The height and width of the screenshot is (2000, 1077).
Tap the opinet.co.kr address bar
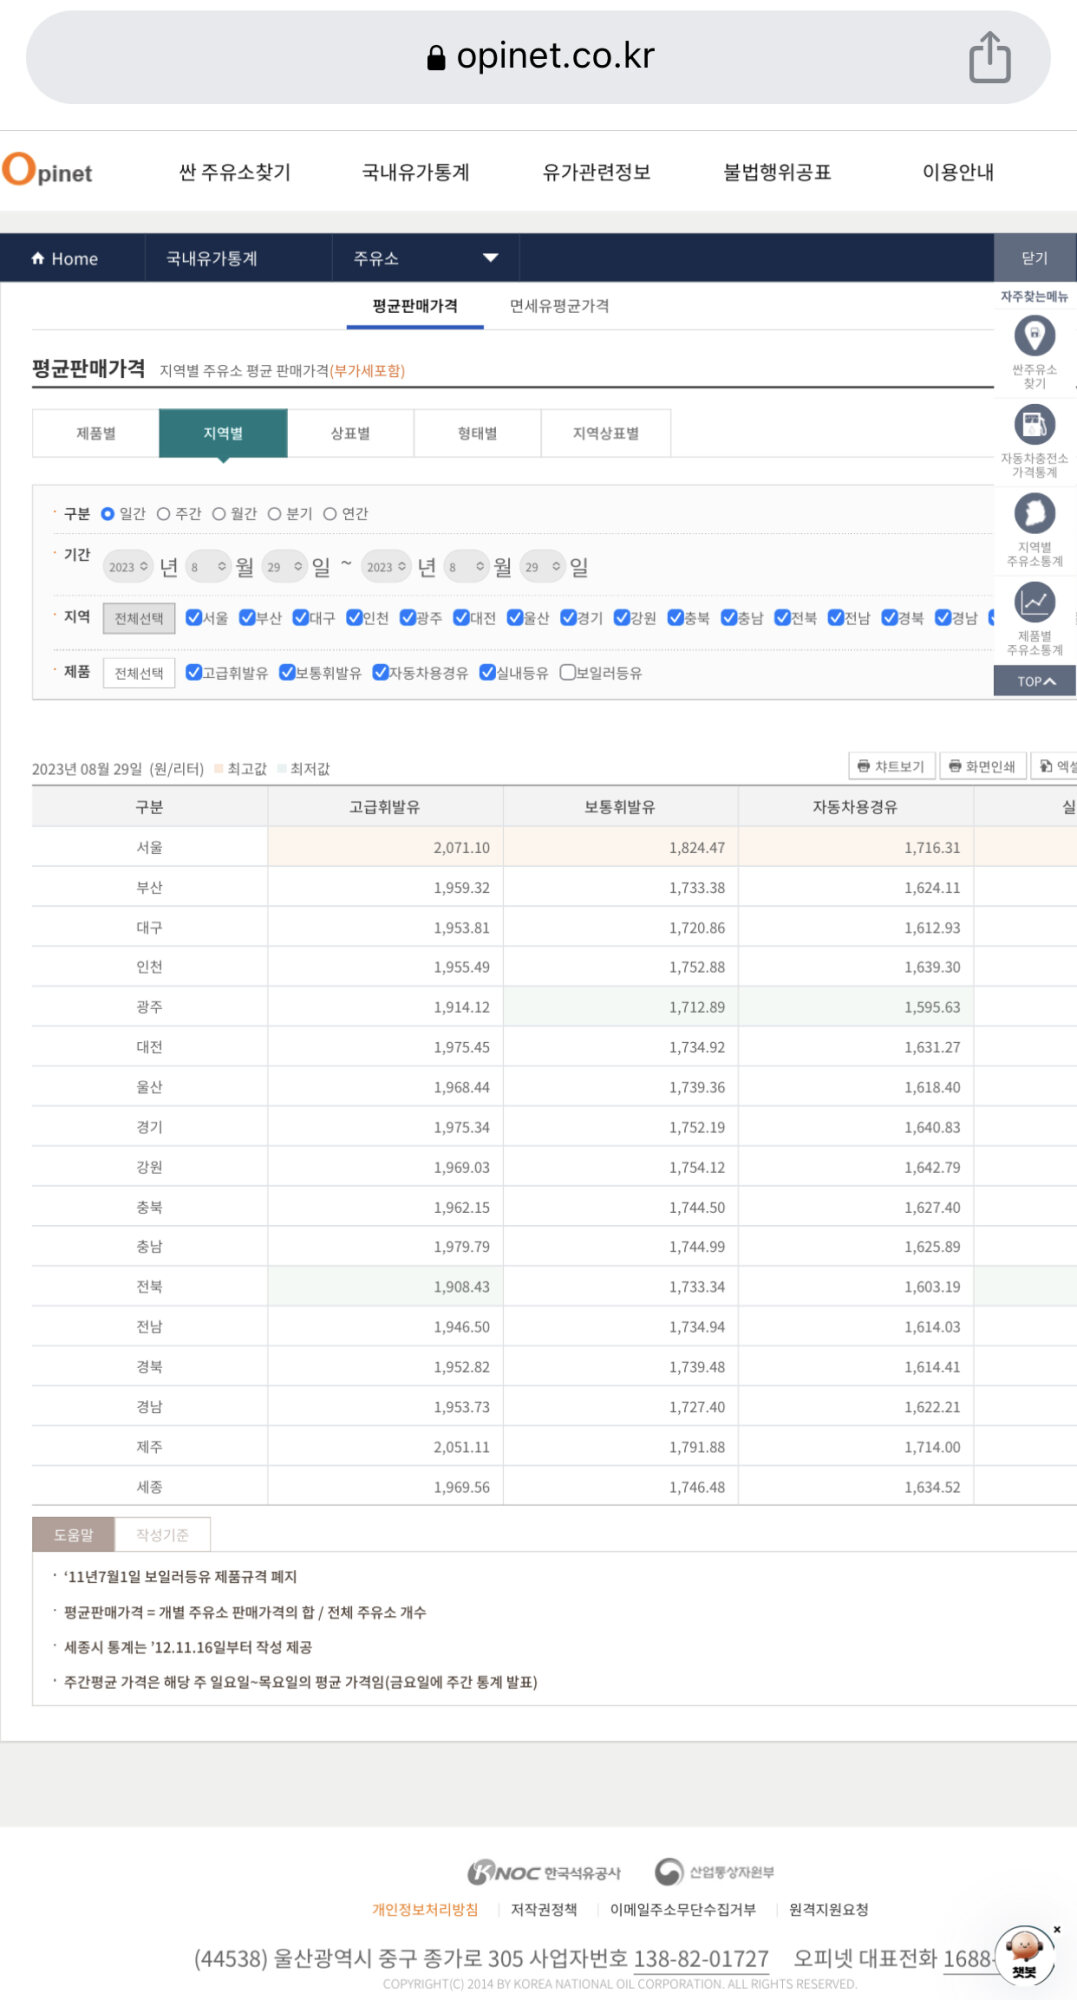pyautogui.click(x=540, y=57)
